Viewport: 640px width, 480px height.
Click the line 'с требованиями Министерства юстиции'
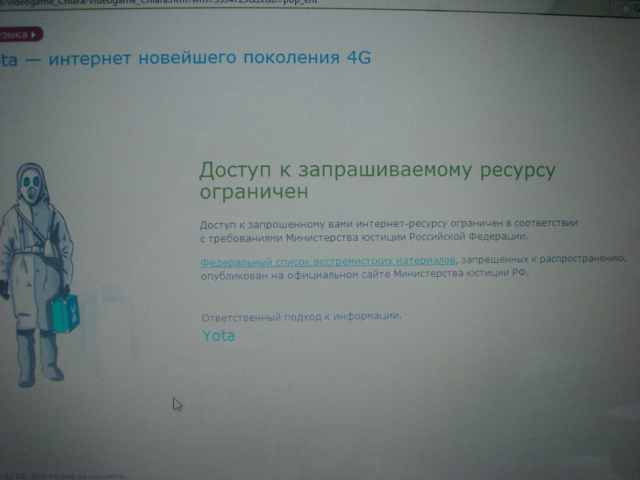364,237
